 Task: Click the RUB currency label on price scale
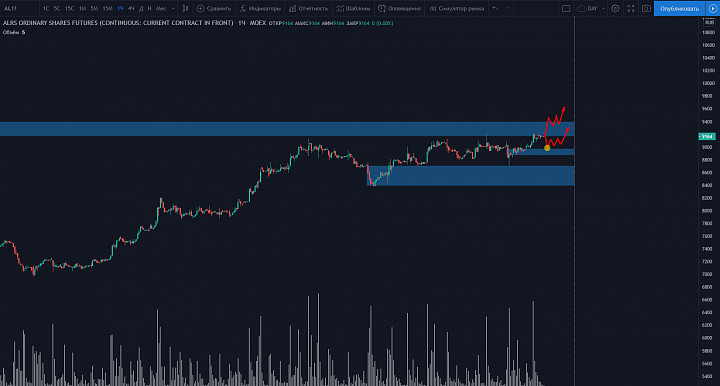tap(709, 22)
